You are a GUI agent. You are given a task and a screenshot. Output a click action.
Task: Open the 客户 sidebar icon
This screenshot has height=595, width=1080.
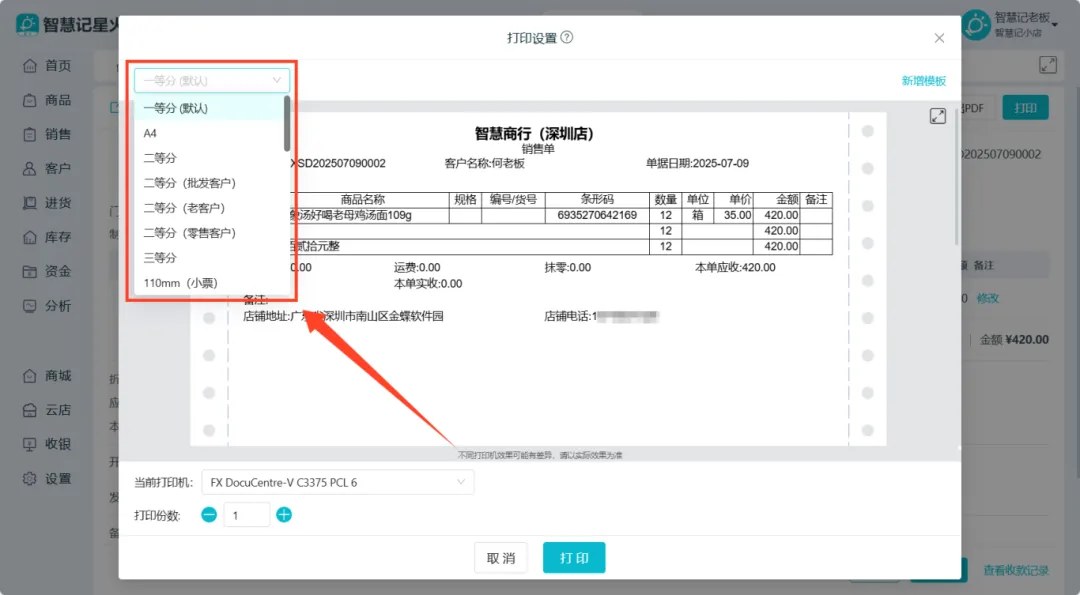pyautogui.click(x=30, y=169)
